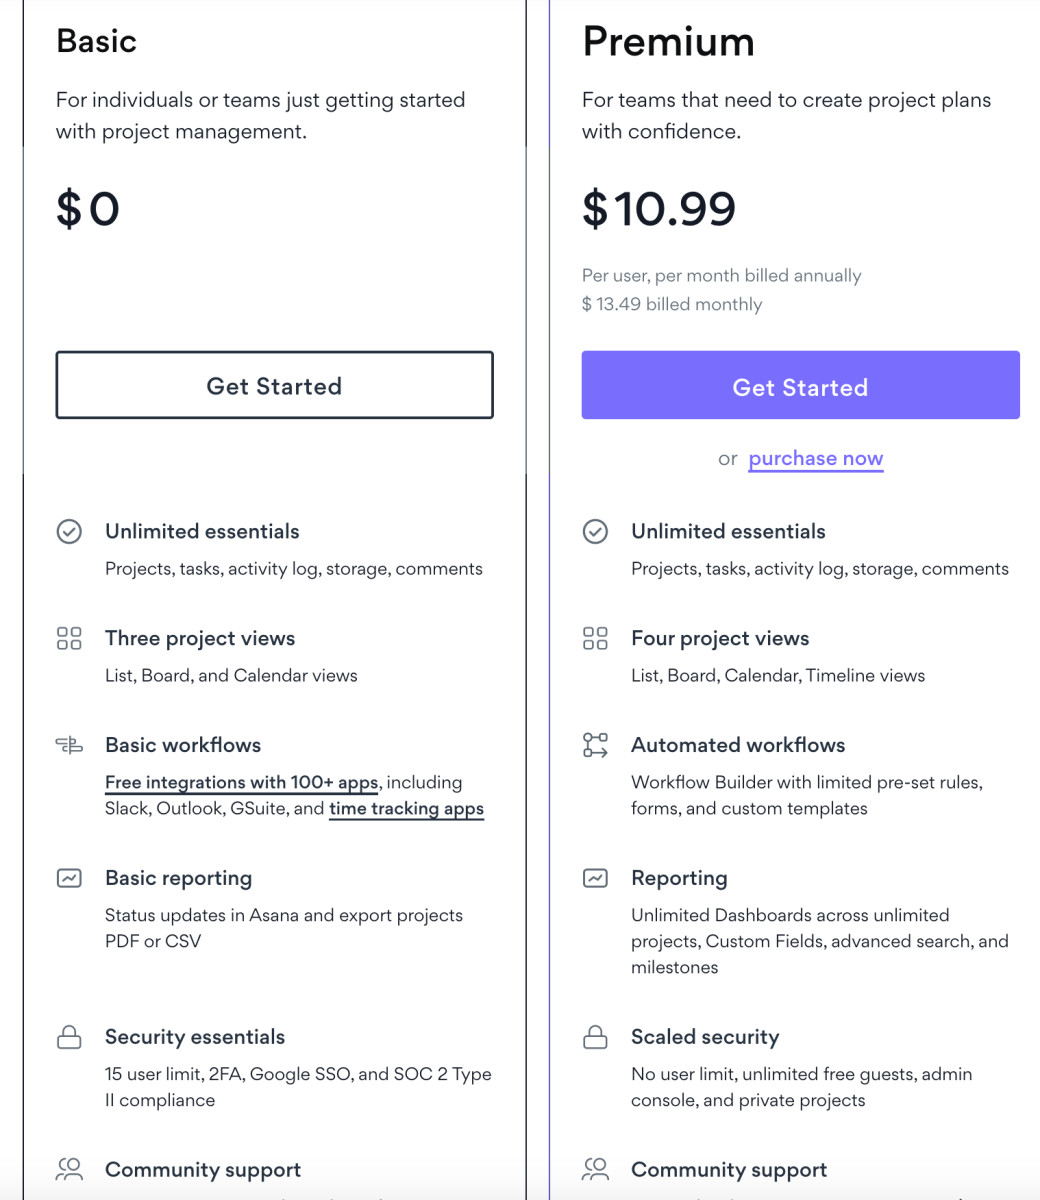The height and width of the screenshot is (1200, 1040).
Task: Click the Premium Reporting chart icon
Action: pyautogui.click(x=595, y=878)
